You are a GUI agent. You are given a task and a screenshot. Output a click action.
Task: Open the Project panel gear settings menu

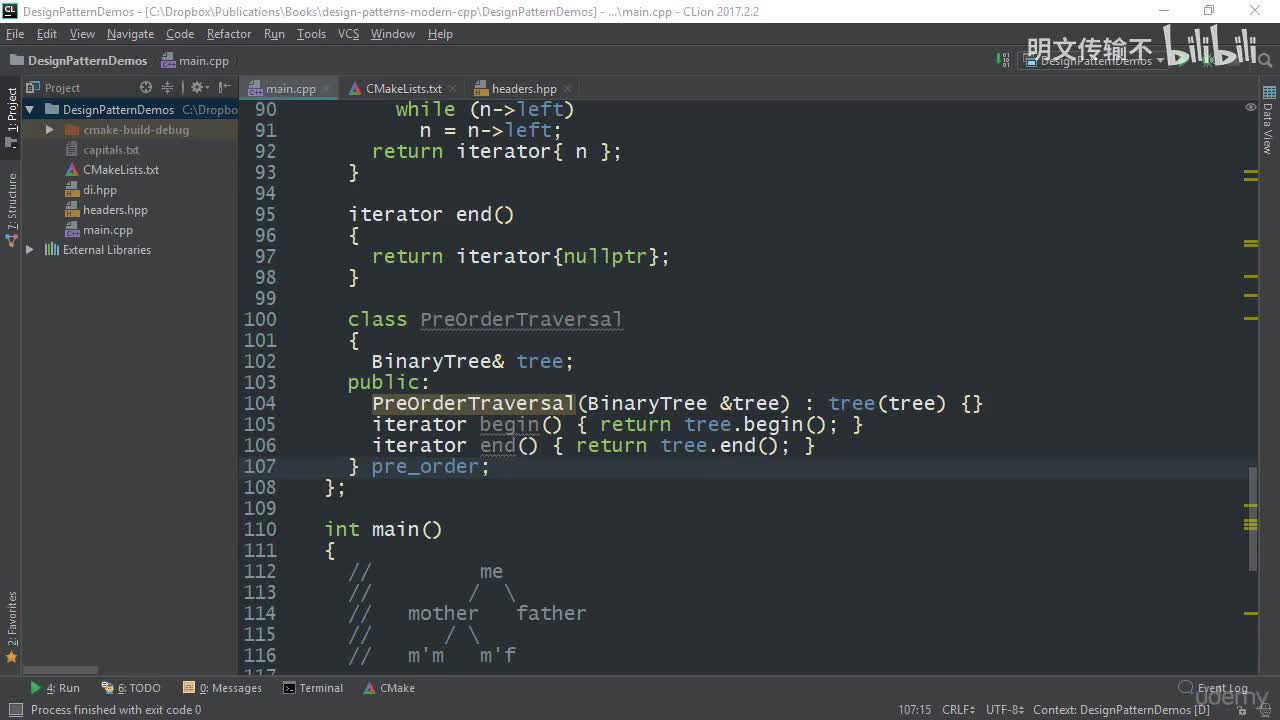point(198,88)
